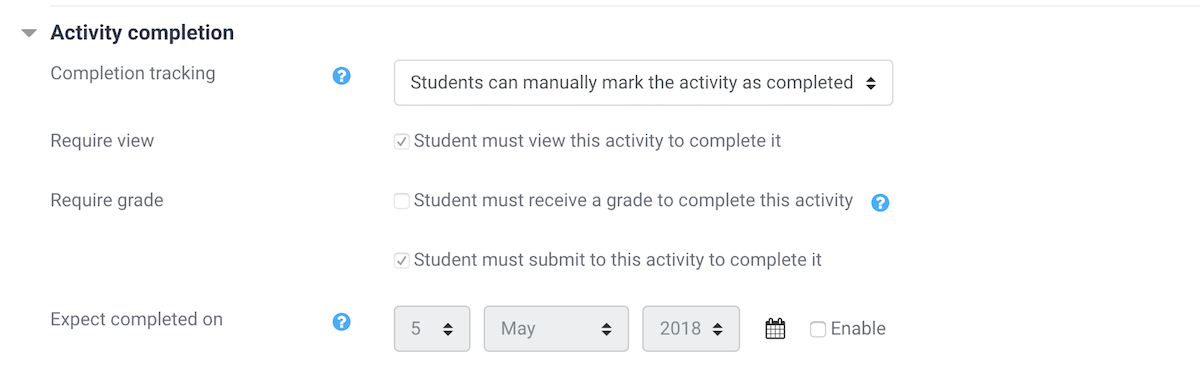This screenshot has width=1200, height=373.
Task: Open help for Expect completed on
Action: [341, 322]
